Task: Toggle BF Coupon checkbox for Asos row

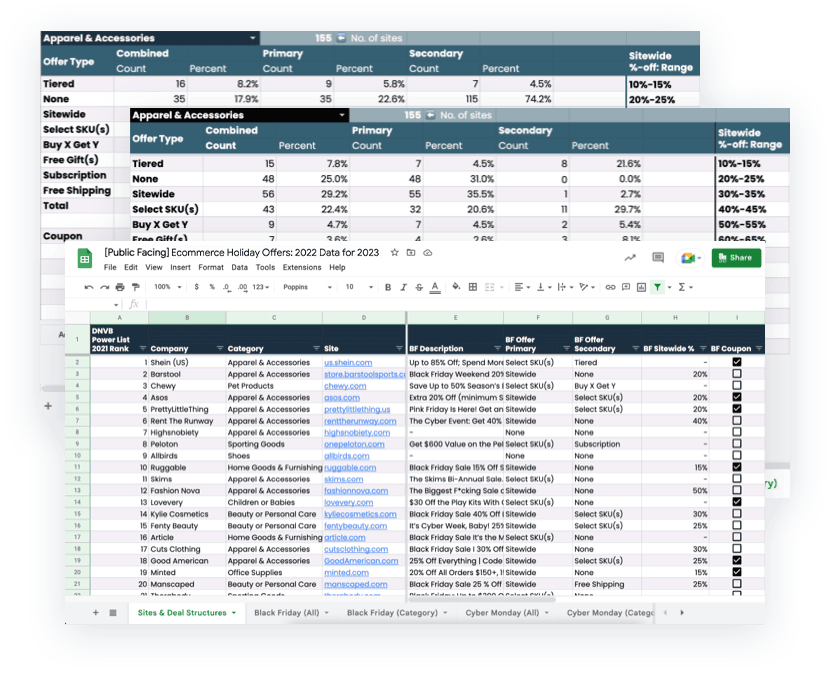Action: point(737,397)
